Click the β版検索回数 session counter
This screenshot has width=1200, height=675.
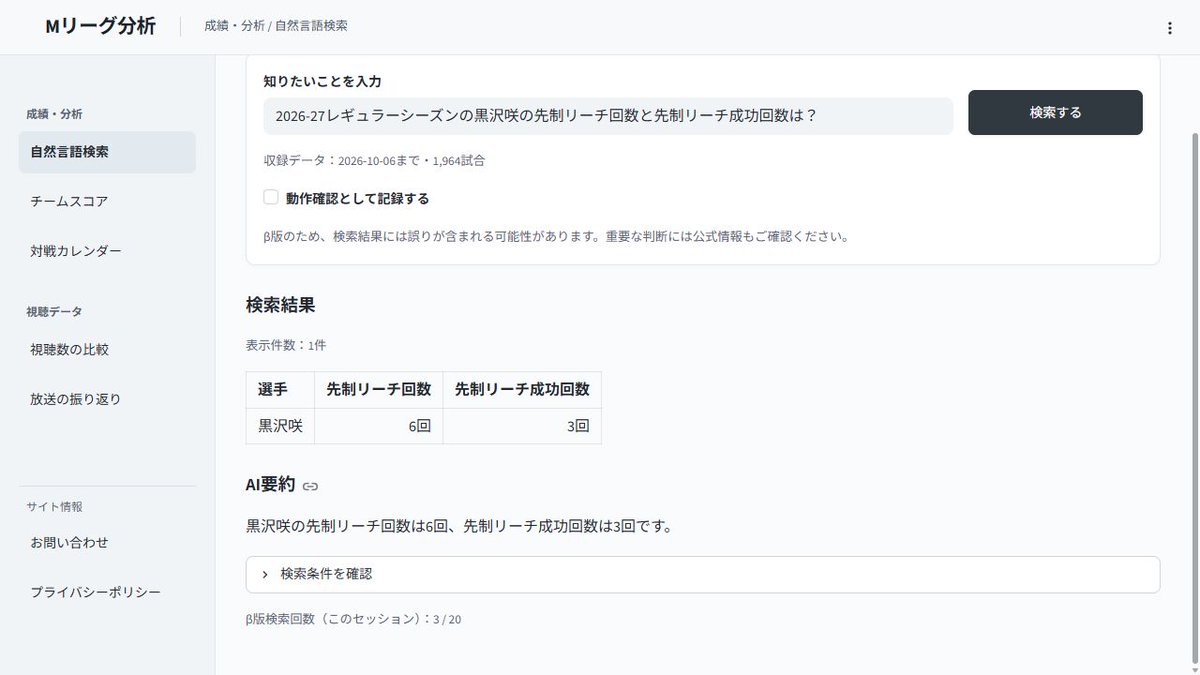pyautogui.click(x=354, y=619)
